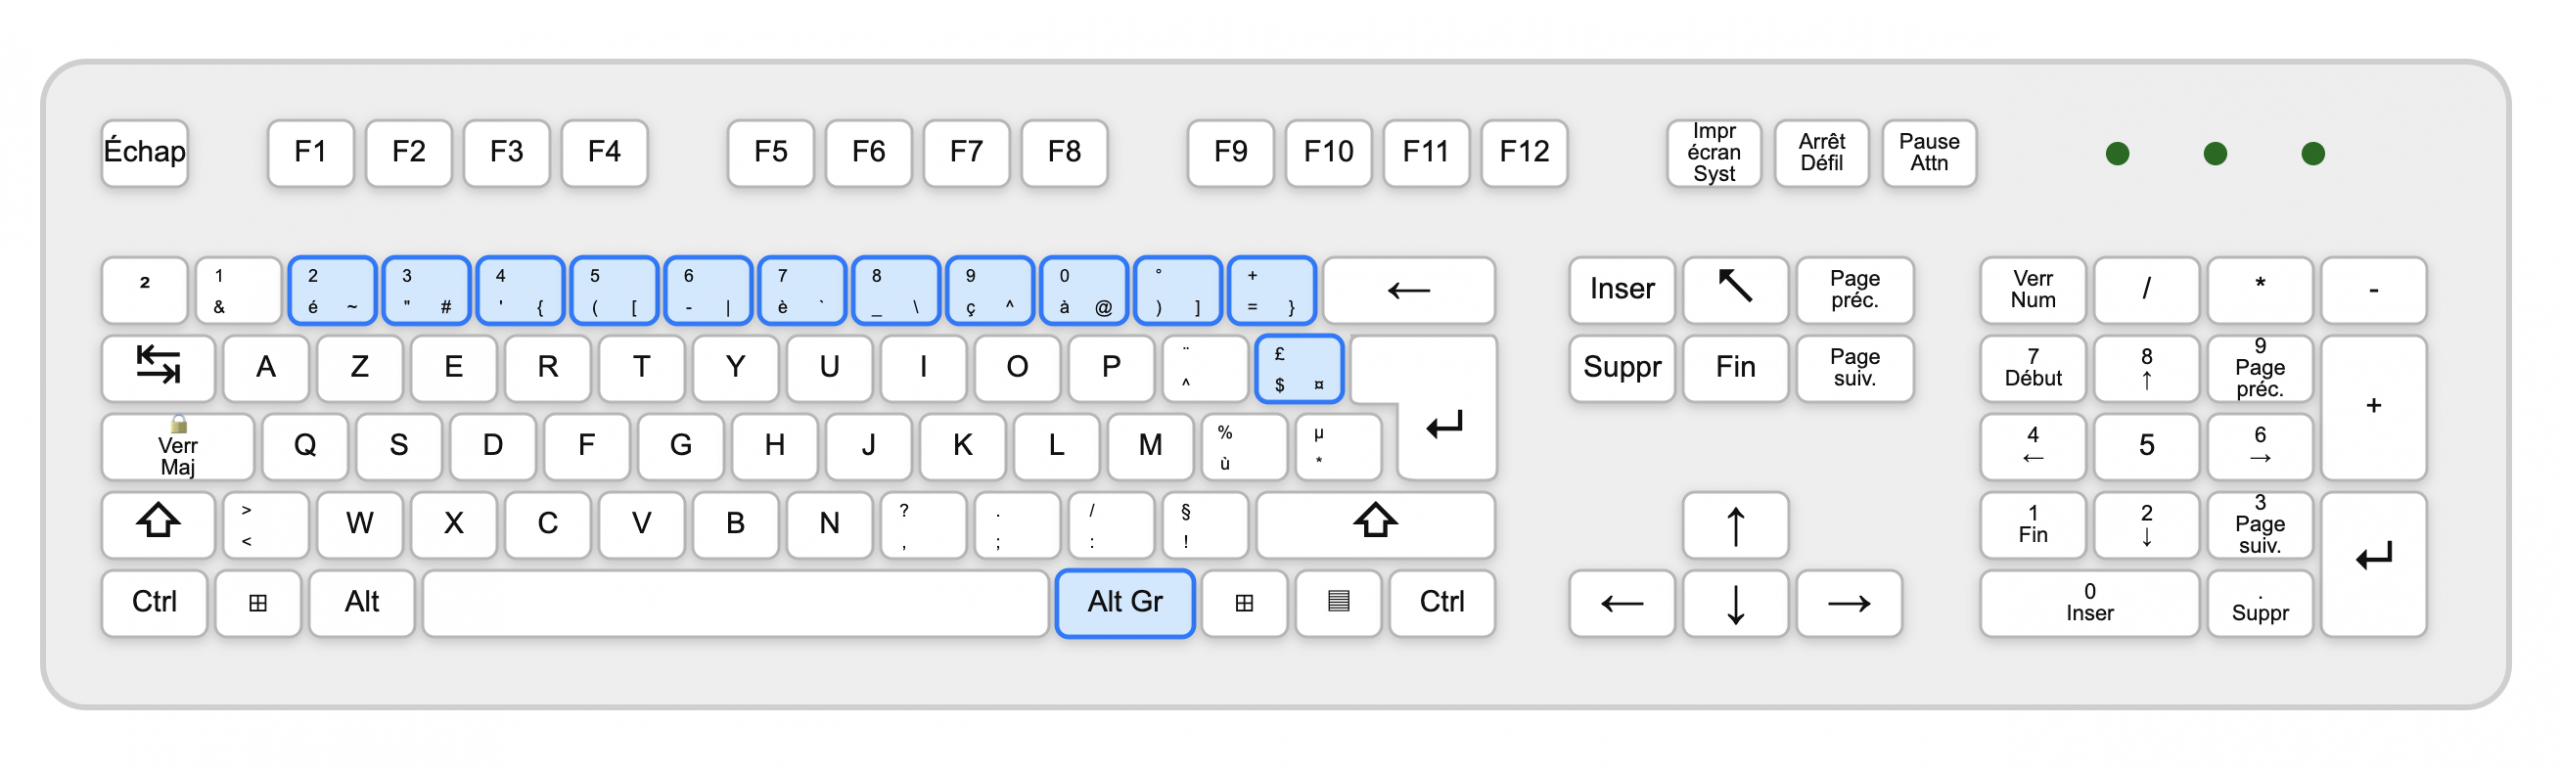Click the highlighted 0 à @ key
Screen dimensions: 2560x769
(x=1084, y=291)
